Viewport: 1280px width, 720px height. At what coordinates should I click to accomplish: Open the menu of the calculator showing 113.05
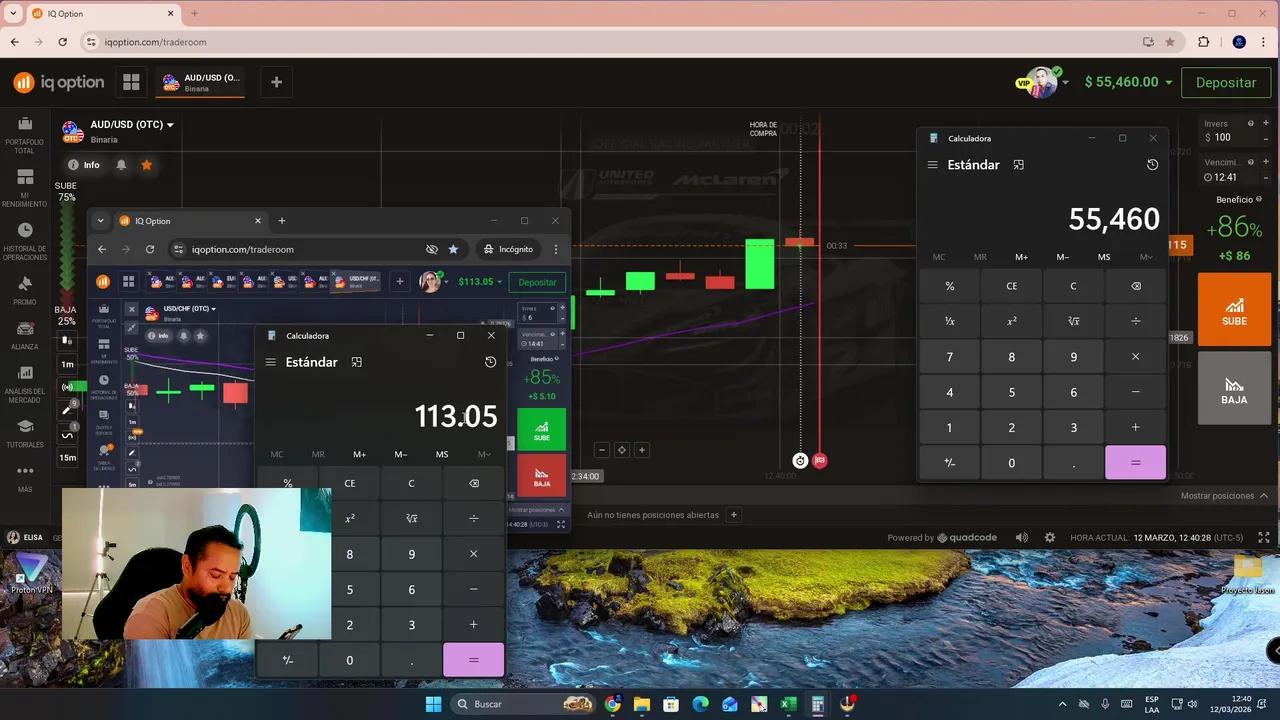point(270,362)
